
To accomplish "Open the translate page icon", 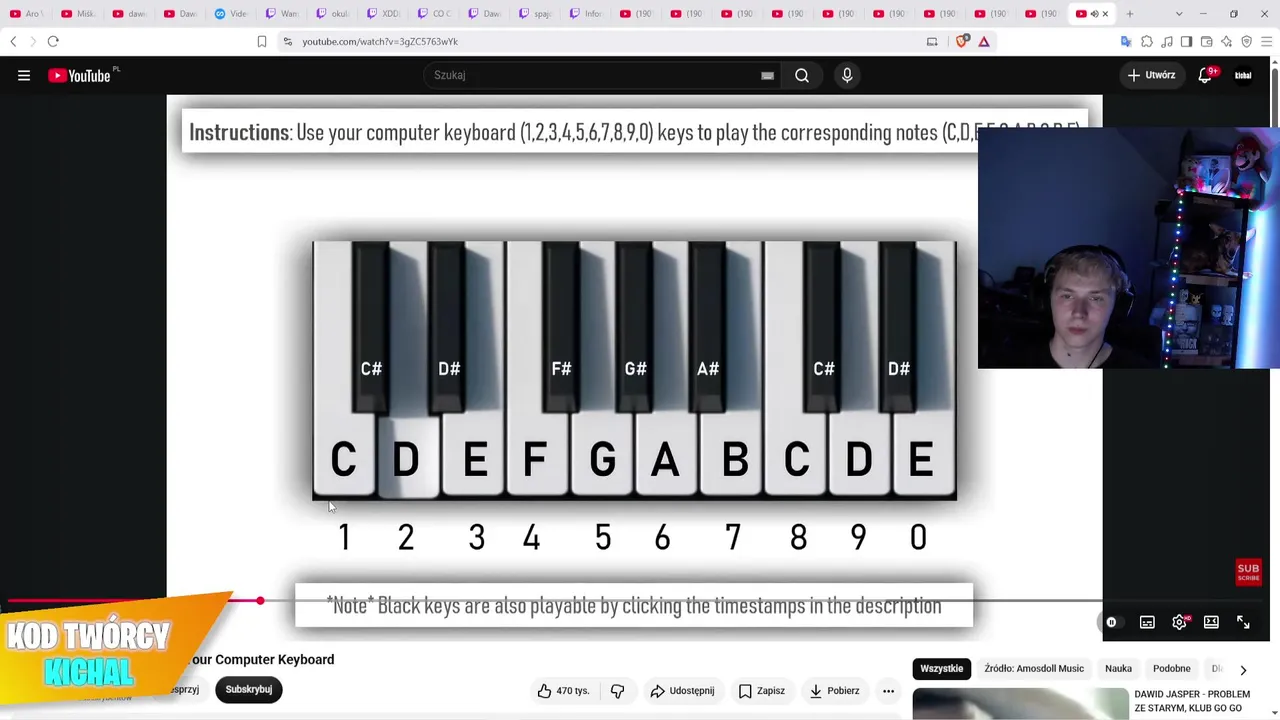I will click(x=1126, y=41).
